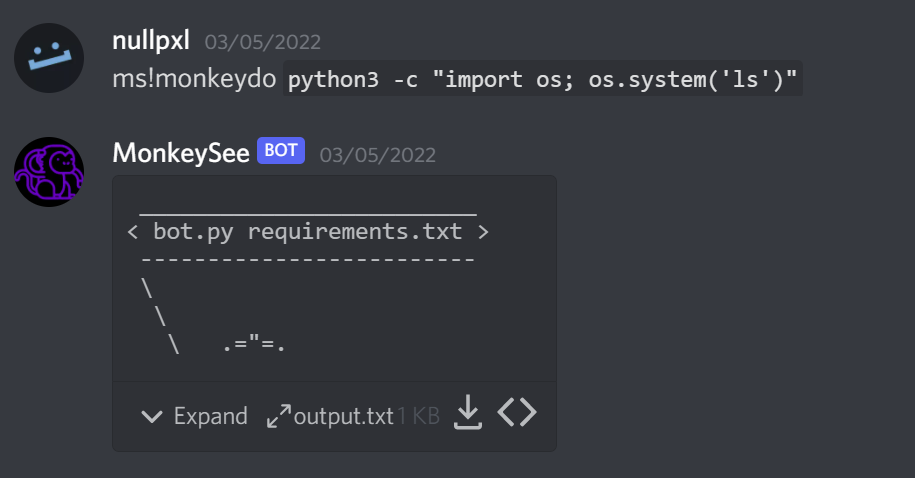
Task: Click the 1 KB file size label
Action: (x=418, y=416)
